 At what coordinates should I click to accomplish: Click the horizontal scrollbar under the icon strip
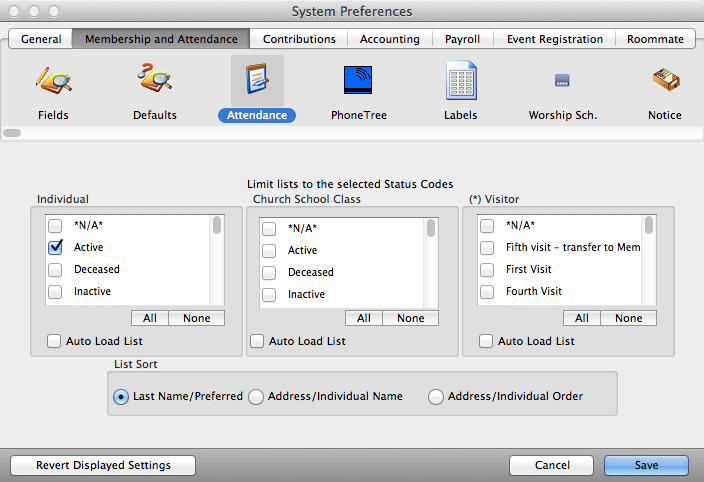pyautogui.click(x=14, y=132)
